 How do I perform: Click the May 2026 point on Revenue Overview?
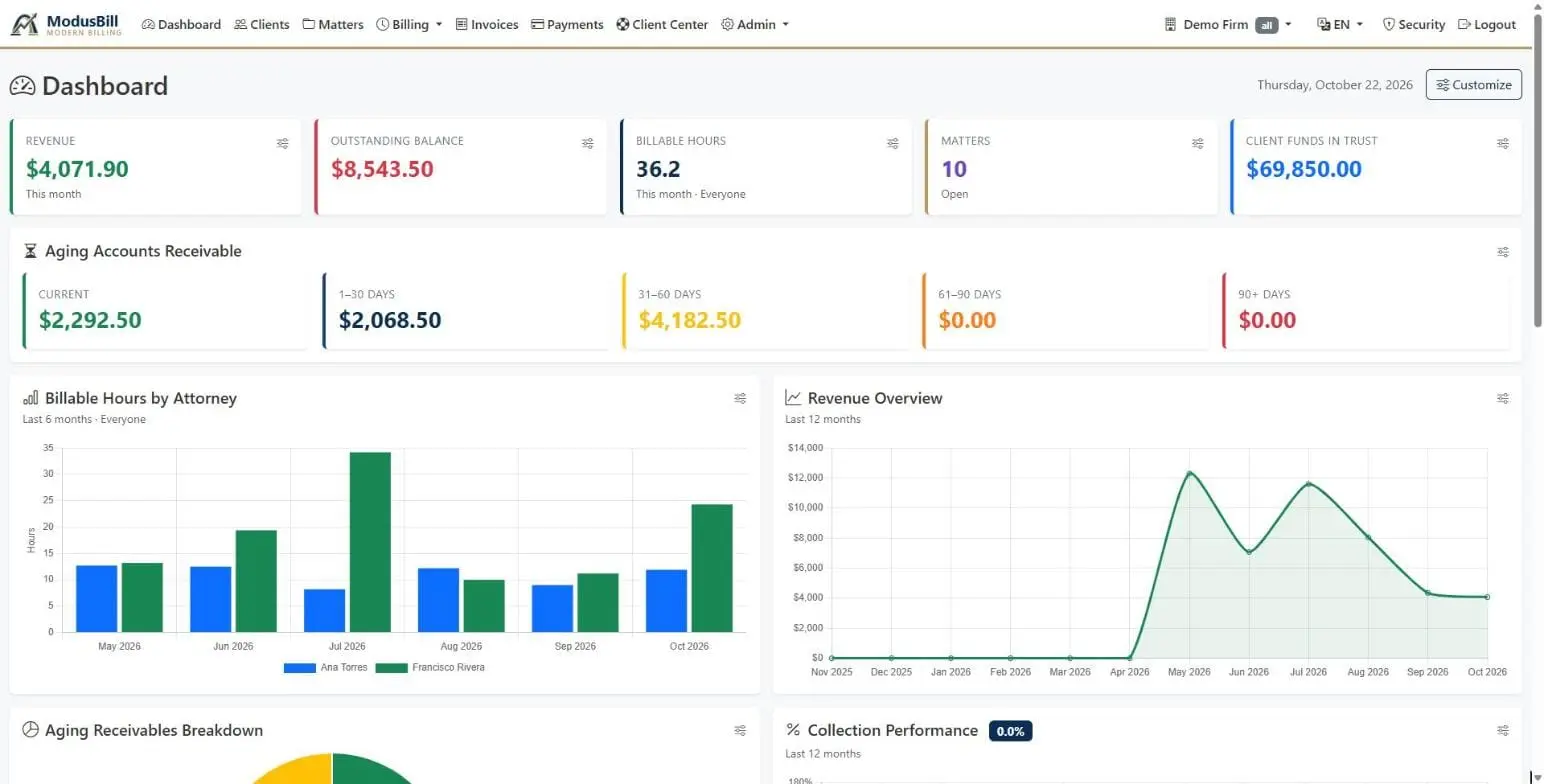tap(1189, 473)
